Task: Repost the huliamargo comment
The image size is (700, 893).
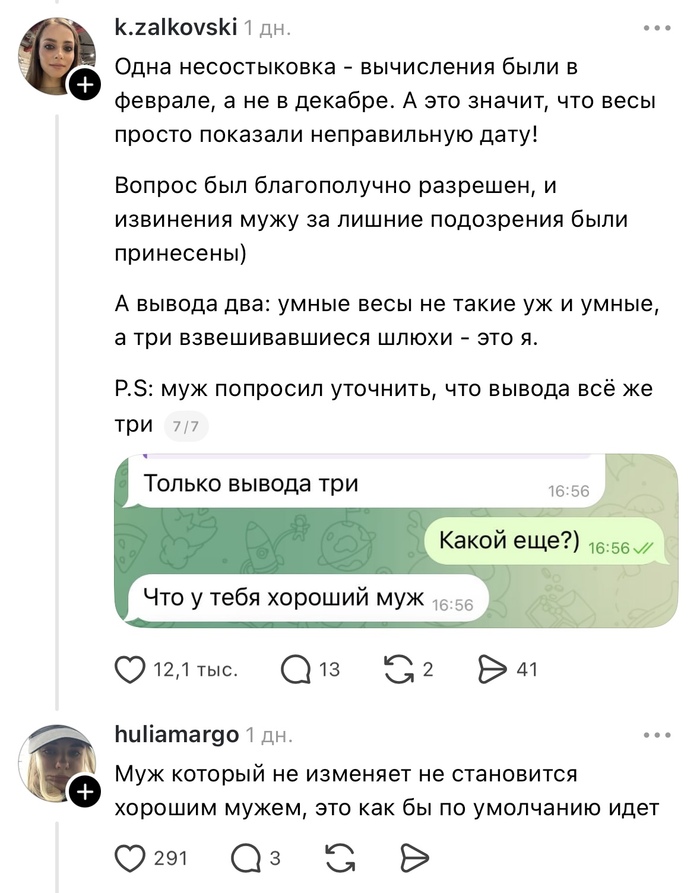Action: [340, 857]
